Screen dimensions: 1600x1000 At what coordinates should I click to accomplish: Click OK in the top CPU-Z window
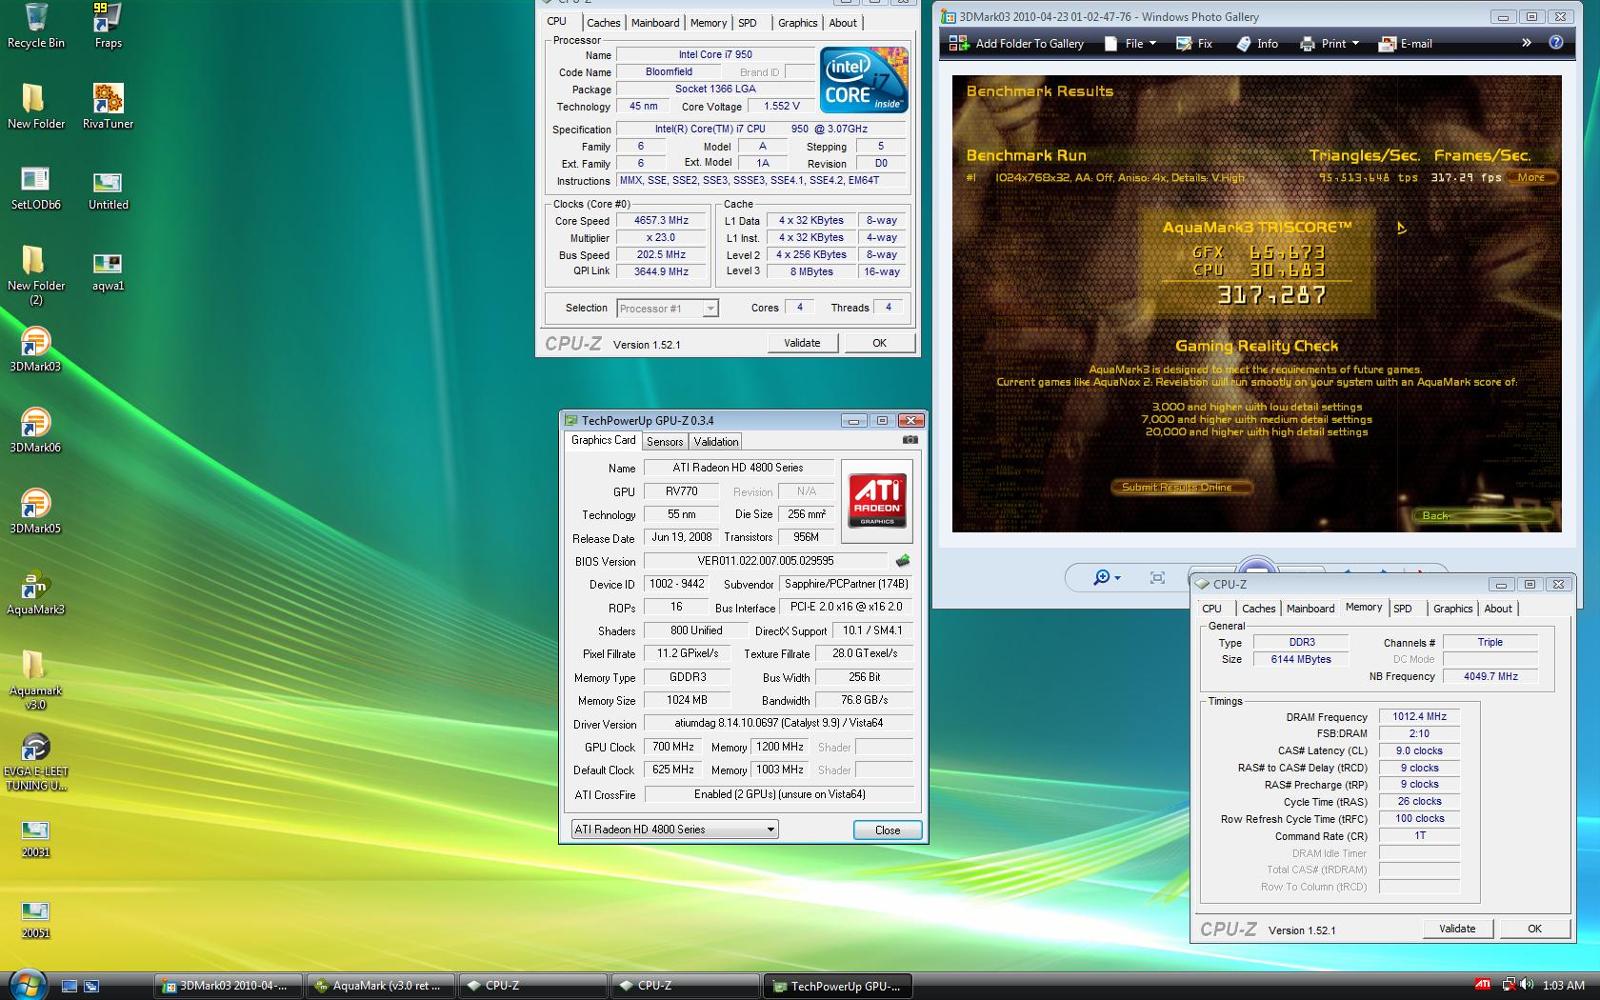[x=879, y=343]
